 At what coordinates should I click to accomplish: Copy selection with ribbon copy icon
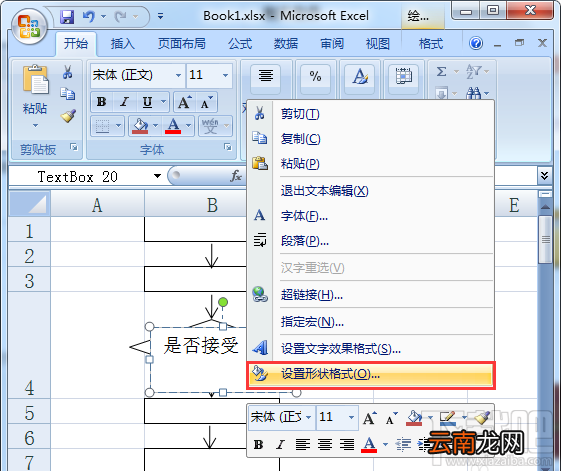(68, 94)
